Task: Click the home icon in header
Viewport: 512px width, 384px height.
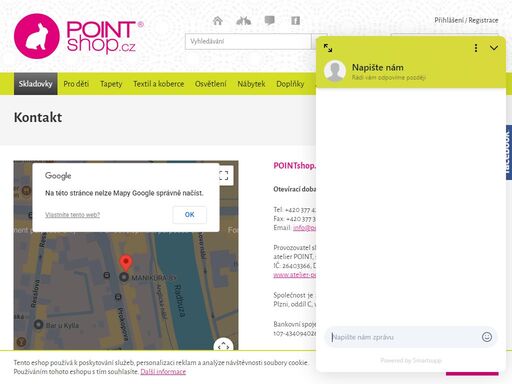Action: pos(218,21)
